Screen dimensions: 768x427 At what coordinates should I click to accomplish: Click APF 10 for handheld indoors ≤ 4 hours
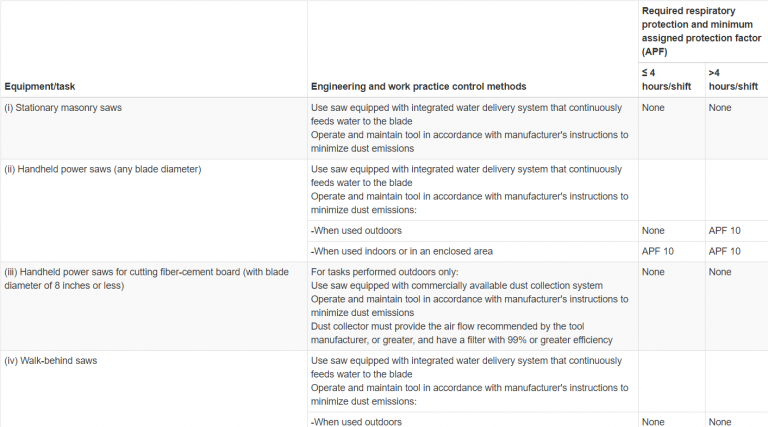(x=658, y=251)
